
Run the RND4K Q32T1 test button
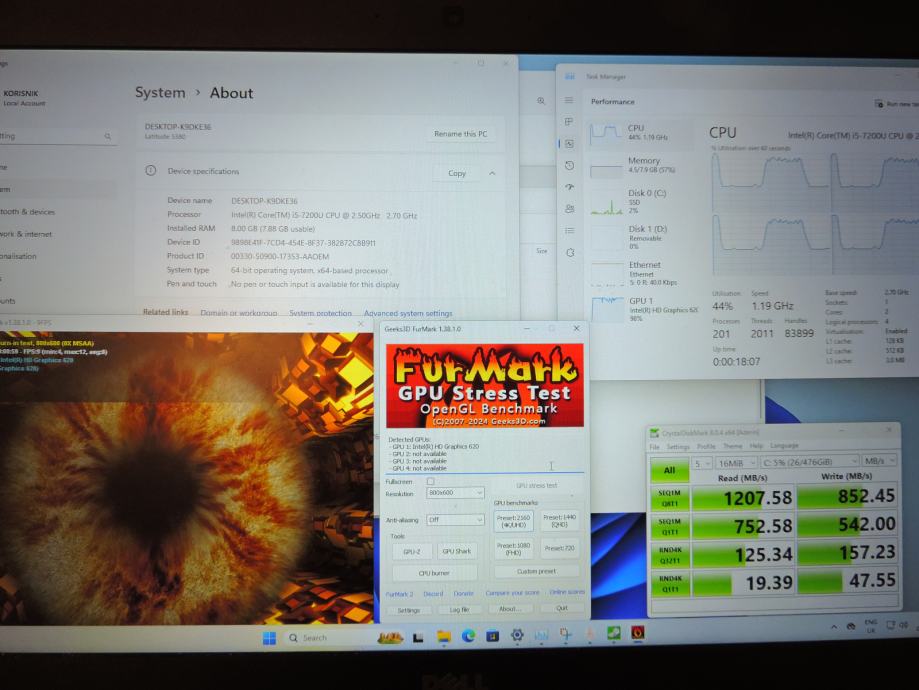[670, 555]
